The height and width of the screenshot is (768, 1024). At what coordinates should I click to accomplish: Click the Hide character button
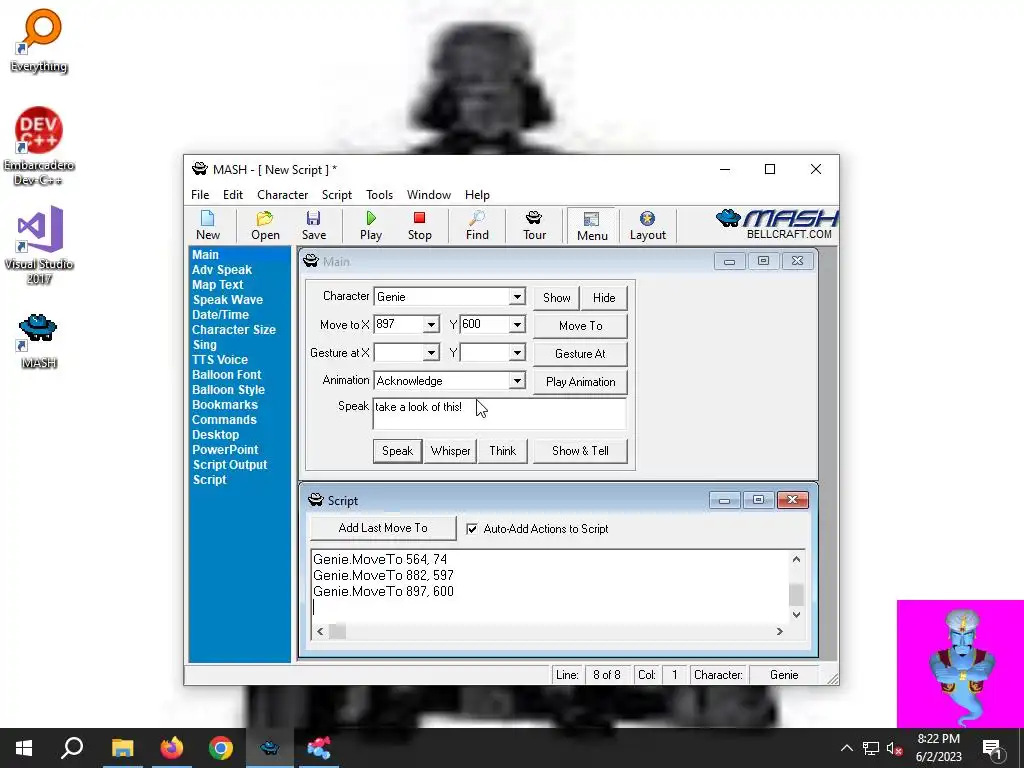click(x=604, y=298)
